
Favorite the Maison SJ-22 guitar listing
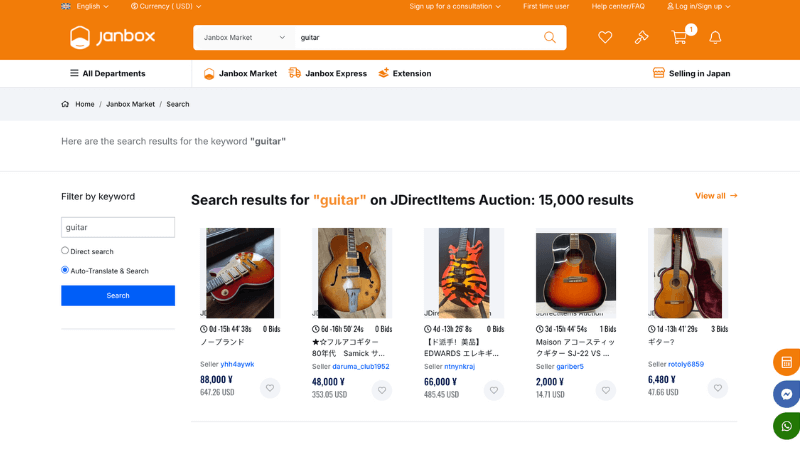click(606, 390)
